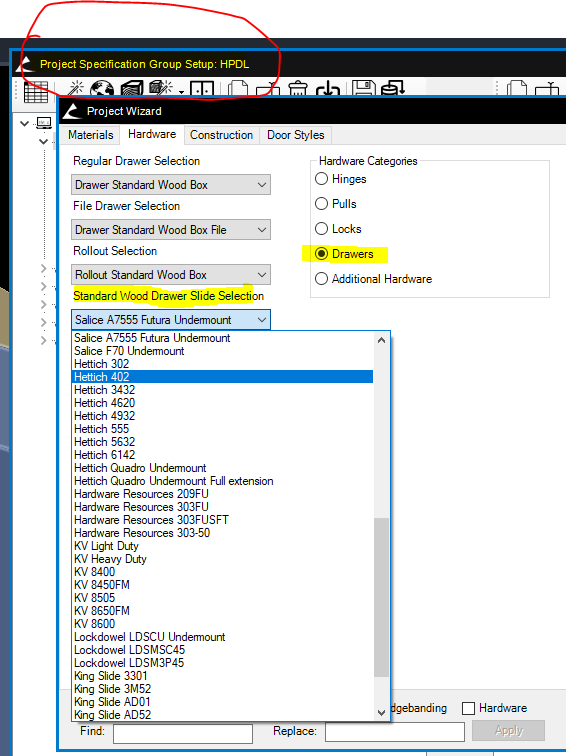This screenshot has height=756, width=566.
Task: Click the Replace text field
Action: pos(395,732)
